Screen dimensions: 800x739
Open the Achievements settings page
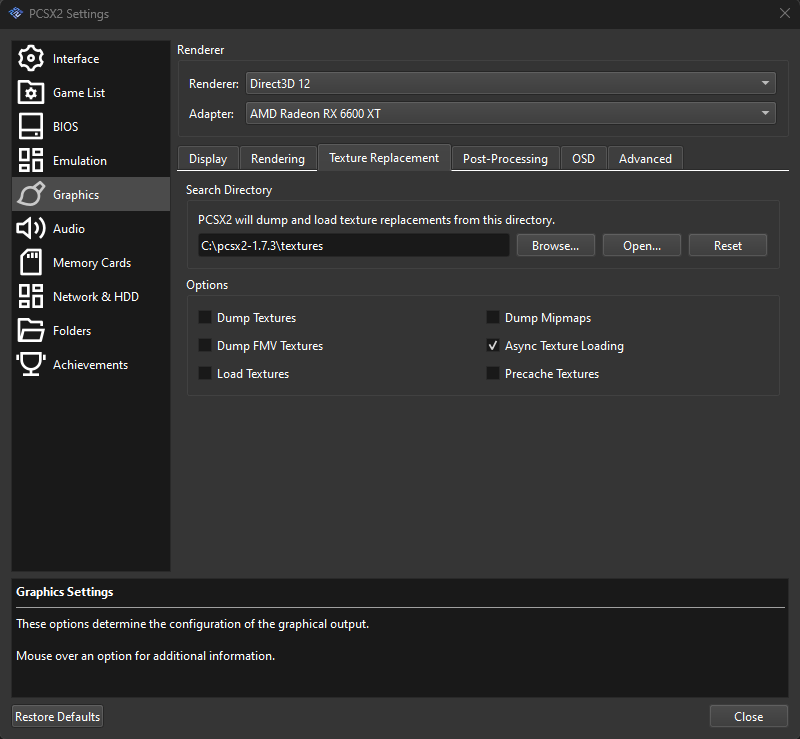click(90, 365)
